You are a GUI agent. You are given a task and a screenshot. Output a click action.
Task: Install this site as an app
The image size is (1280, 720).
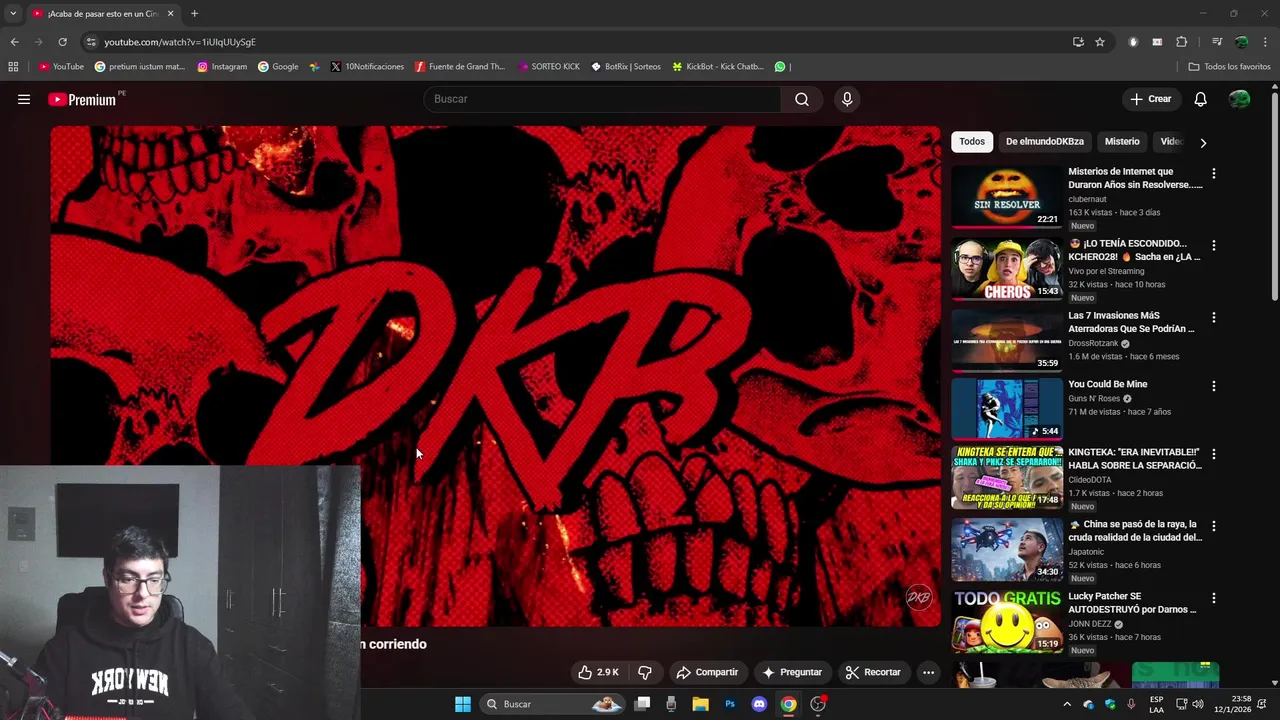1078,42
